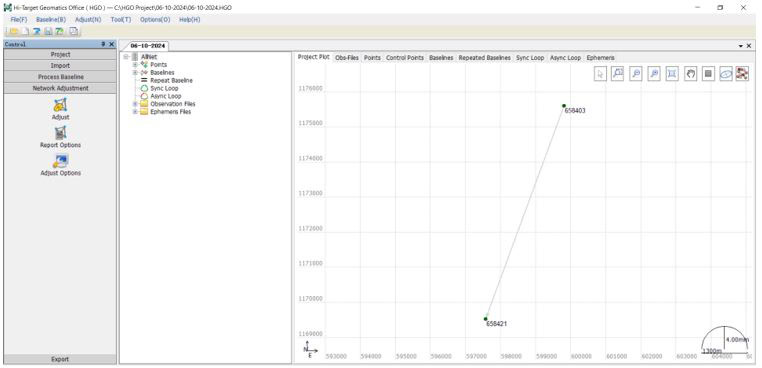Image resolution: width=762 pixels, height=368 pixels.
Task: Switch to the Ephemeris tab
Action: pyautogui.click(x=600, y=57)
